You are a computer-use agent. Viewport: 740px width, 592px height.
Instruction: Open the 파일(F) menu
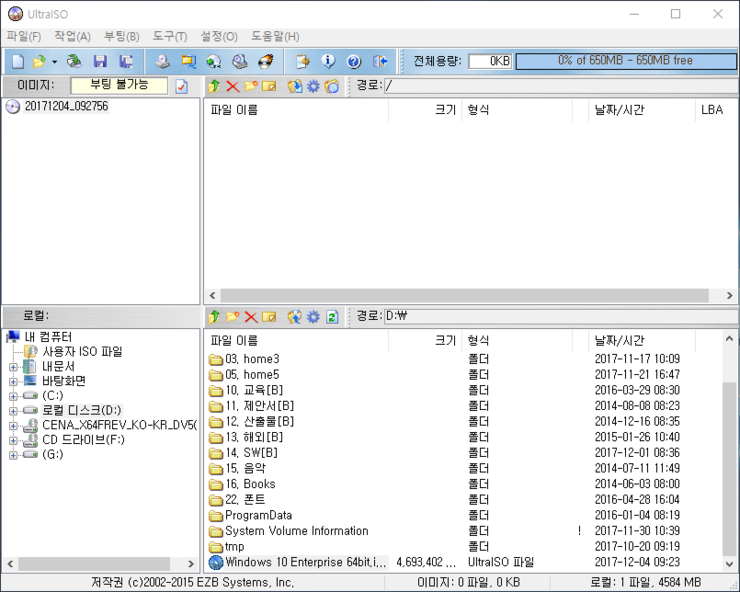(24, 37)
